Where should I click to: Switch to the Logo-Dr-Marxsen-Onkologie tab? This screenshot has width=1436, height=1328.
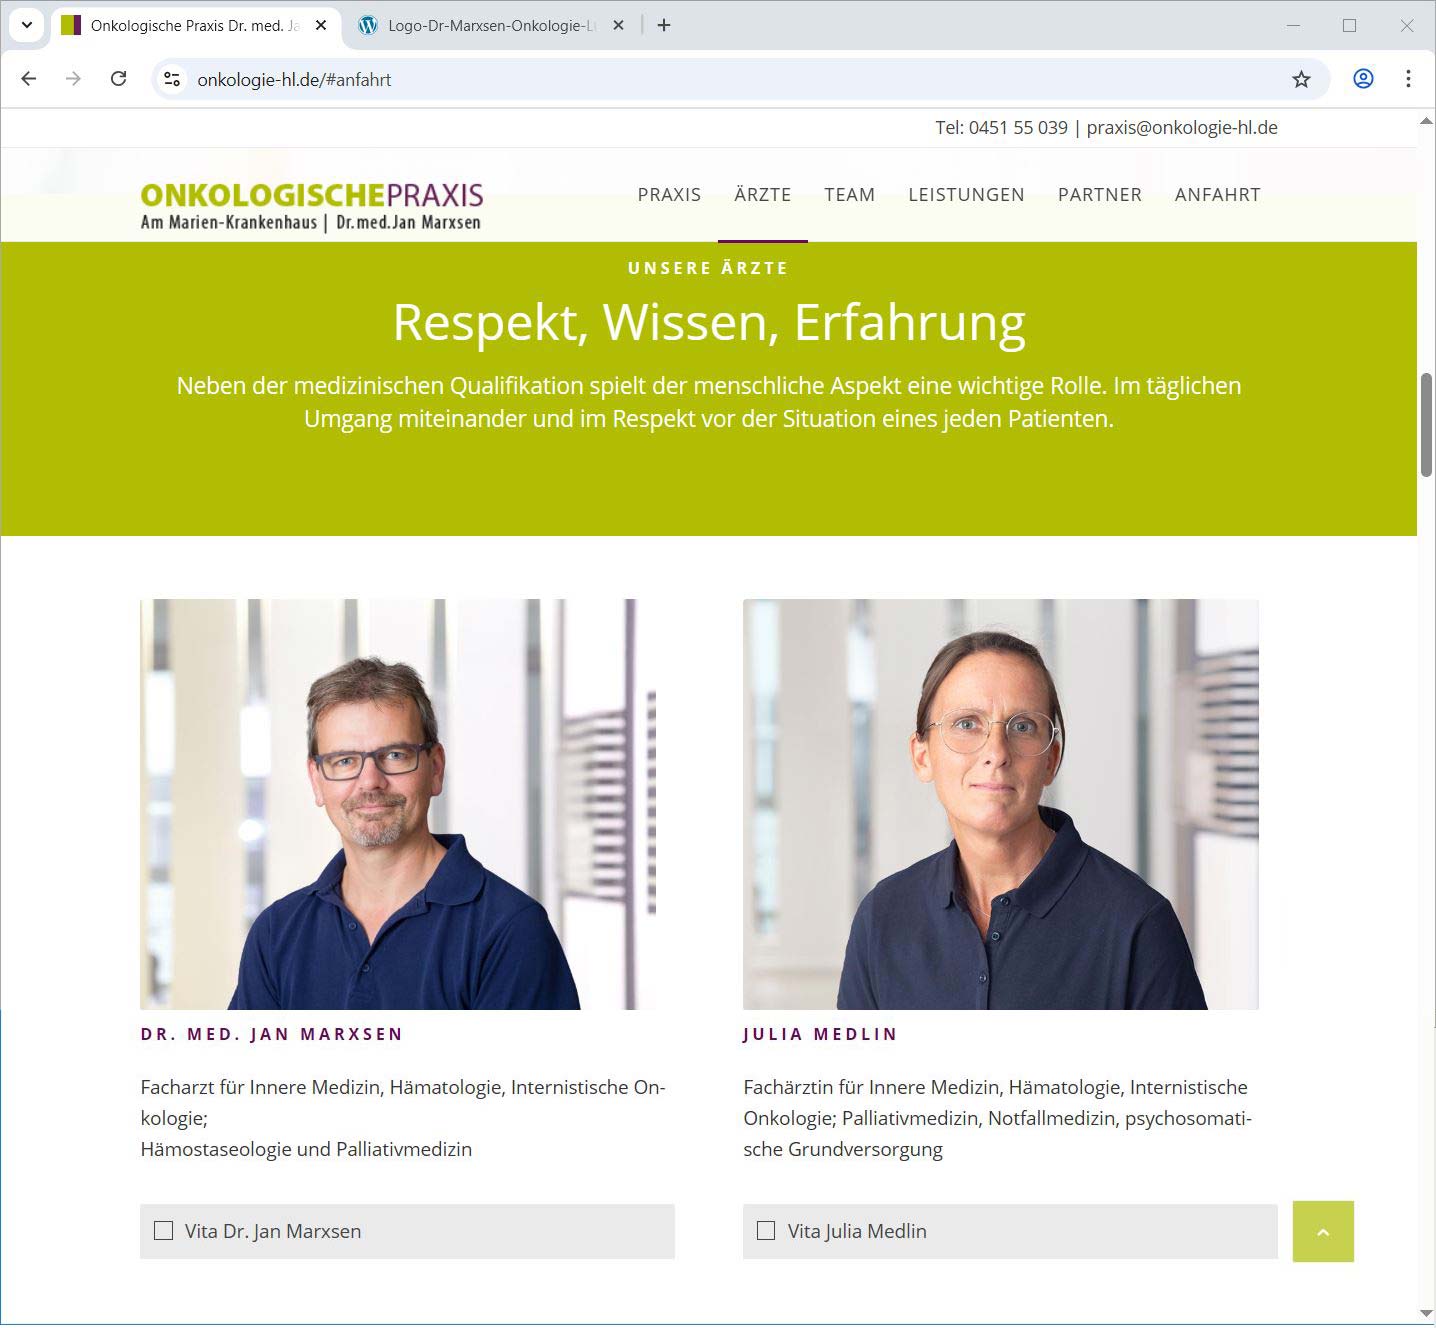pyautogui.click(x=490, y=25)
